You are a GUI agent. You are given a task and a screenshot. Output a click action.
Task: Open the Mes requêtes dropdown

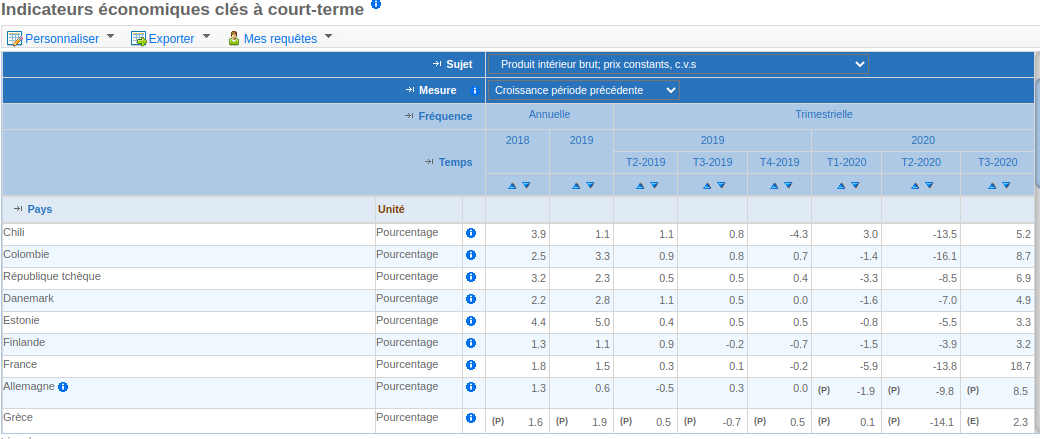click(280, 39)
